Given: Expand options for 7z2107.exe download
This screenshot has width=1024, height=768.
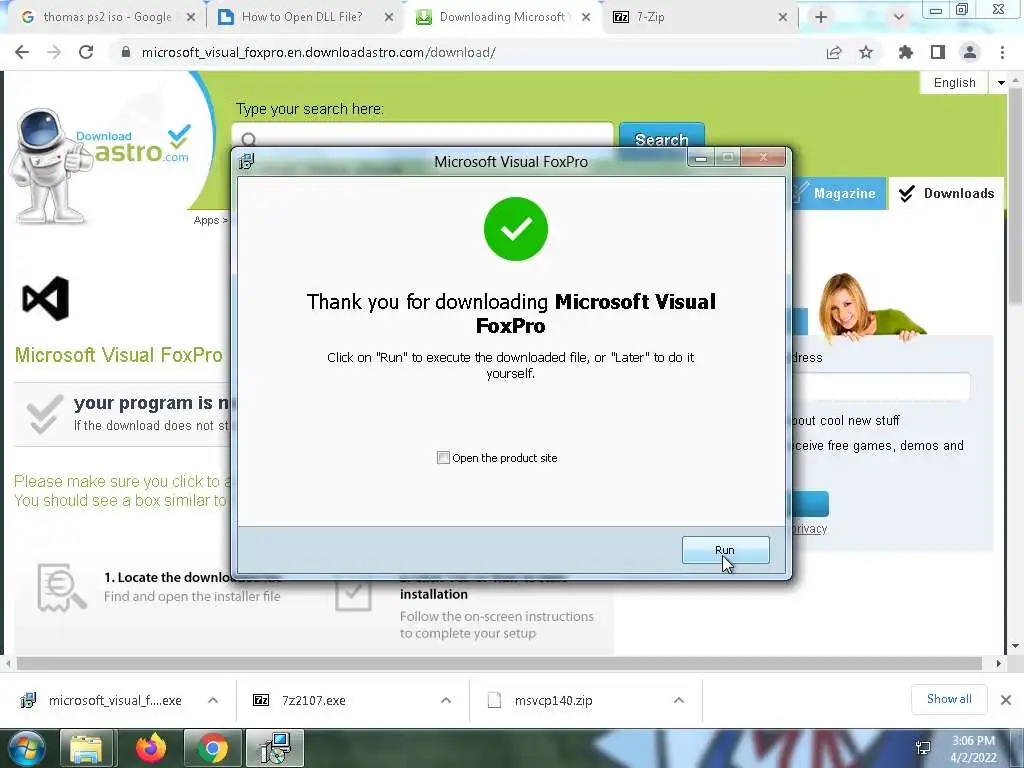Looking at the screenshot, I should (x=446, y=700).
